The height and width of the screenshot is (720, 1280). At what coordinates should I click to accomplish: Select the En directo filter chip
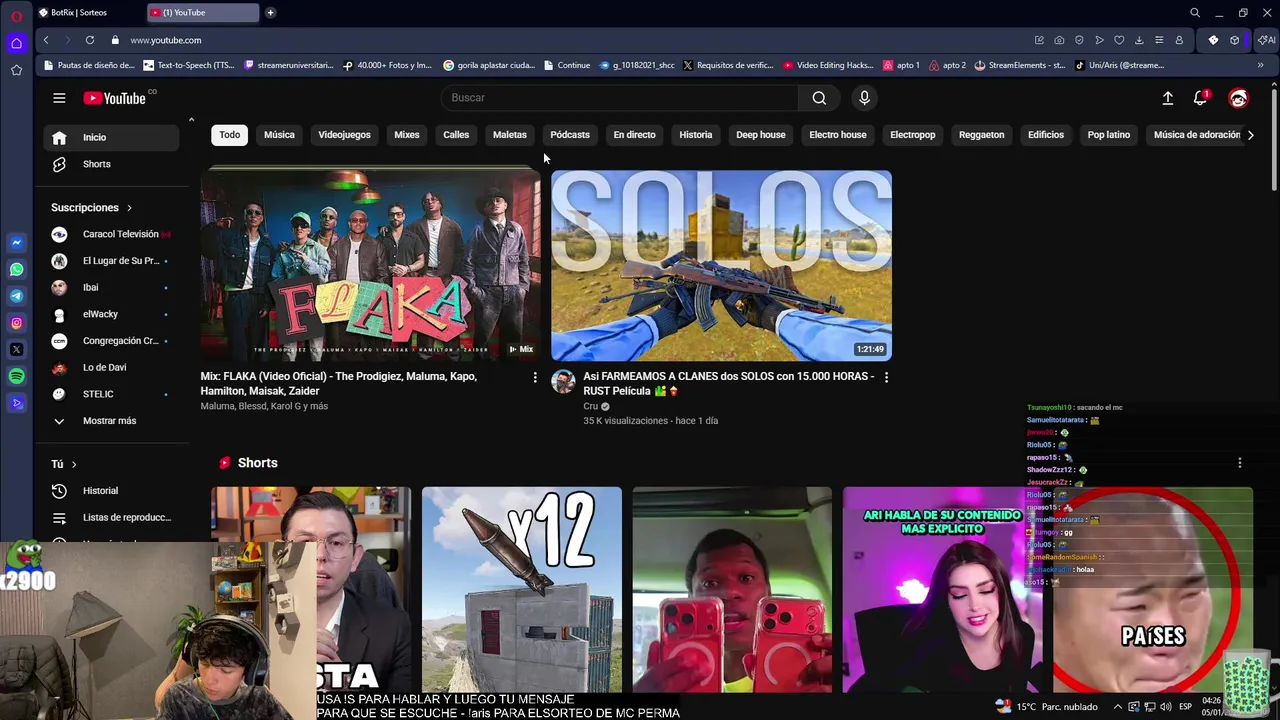click(x=634, y=135)
